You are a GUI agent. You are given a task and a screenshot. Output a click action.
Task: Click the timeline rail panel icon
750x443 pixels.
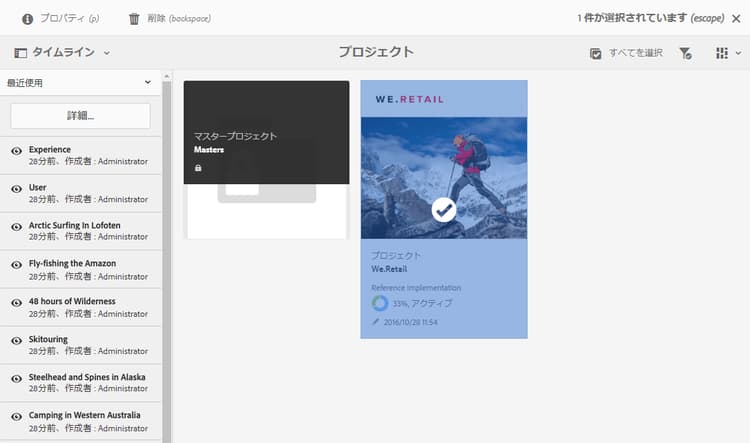[21, 53]
